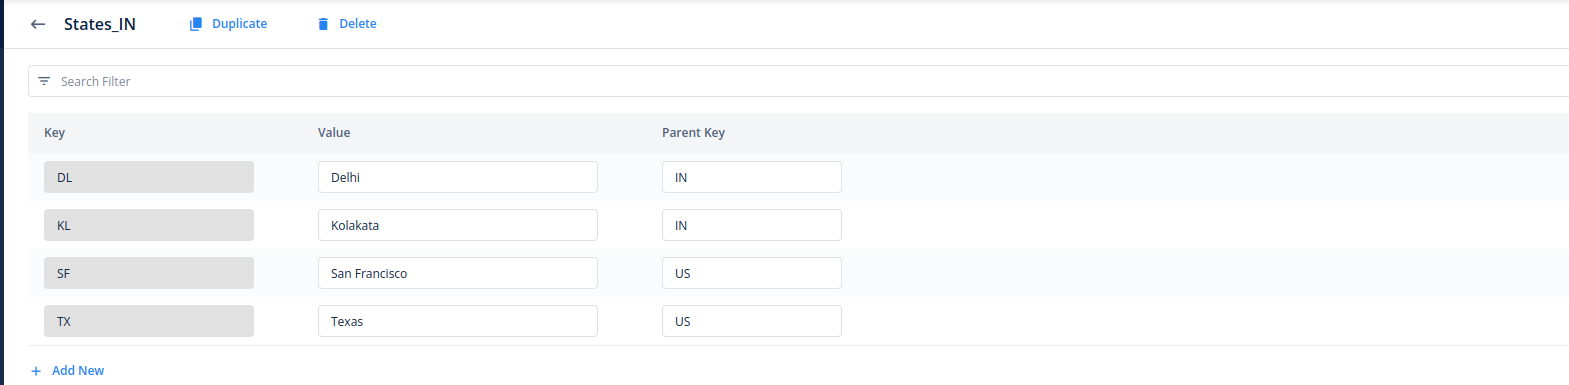Click the Duplicate button label

(x=239, y=24)
